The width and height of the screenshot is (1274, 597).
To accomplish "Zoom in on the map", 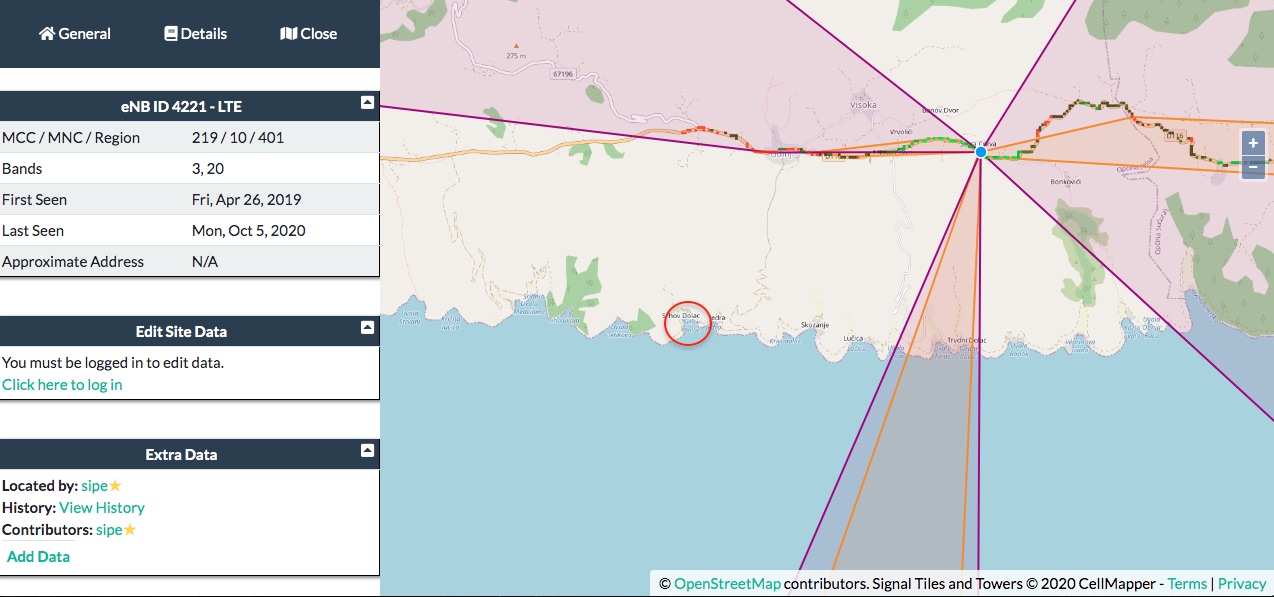I will click(1253, 143).
